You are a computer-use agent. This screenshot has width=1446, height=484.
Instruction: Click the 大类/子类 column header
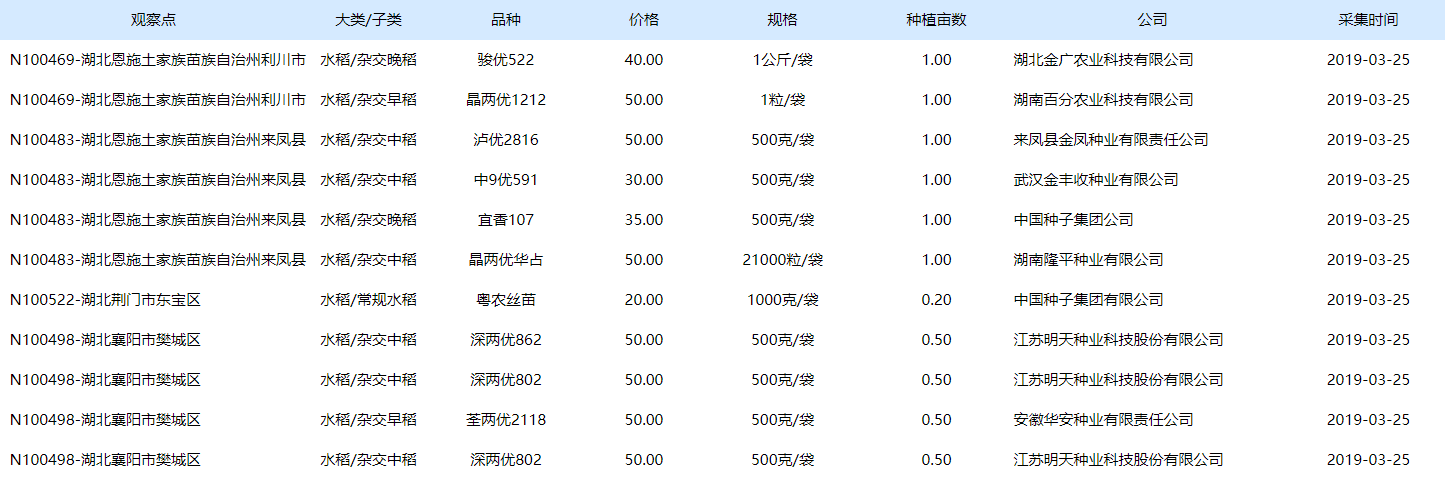coord(368,20)
